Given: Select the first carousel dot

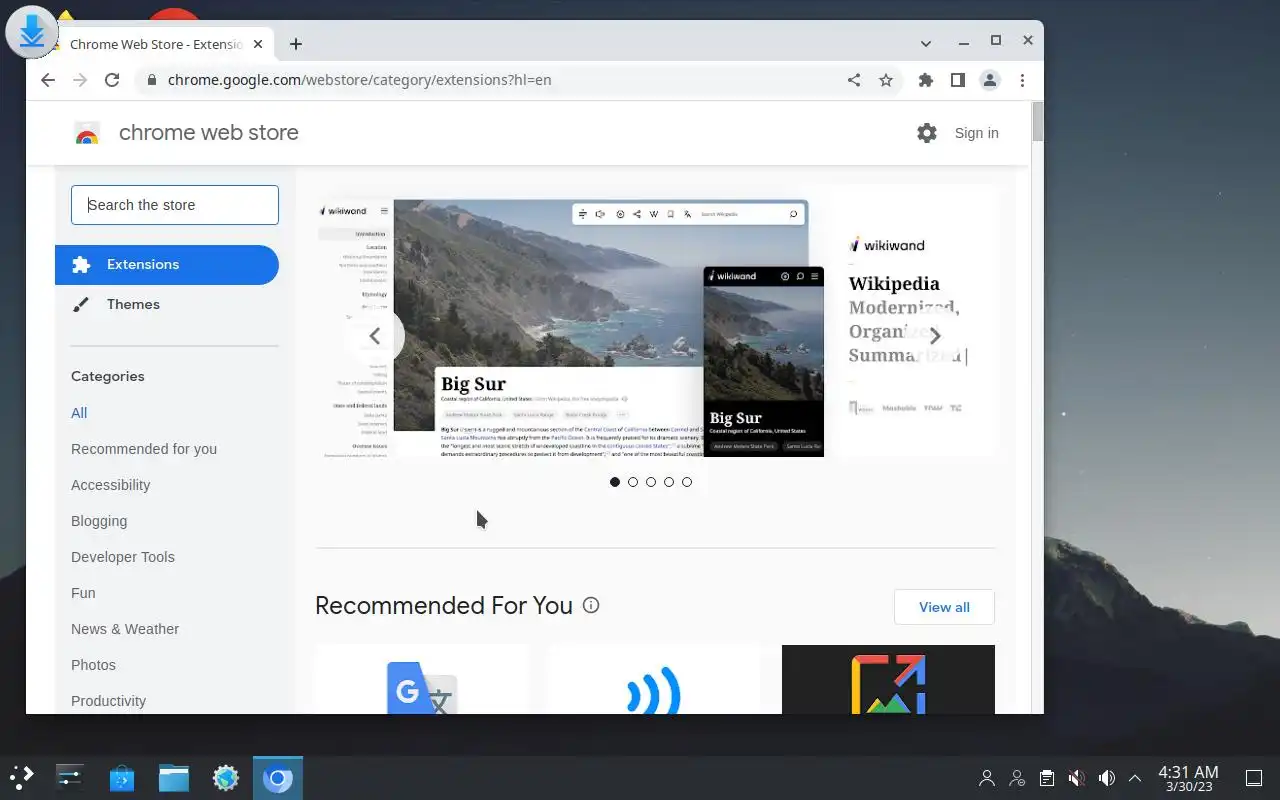Looking at the screenshot, I should pyautogui.click(x=615, y=482).
